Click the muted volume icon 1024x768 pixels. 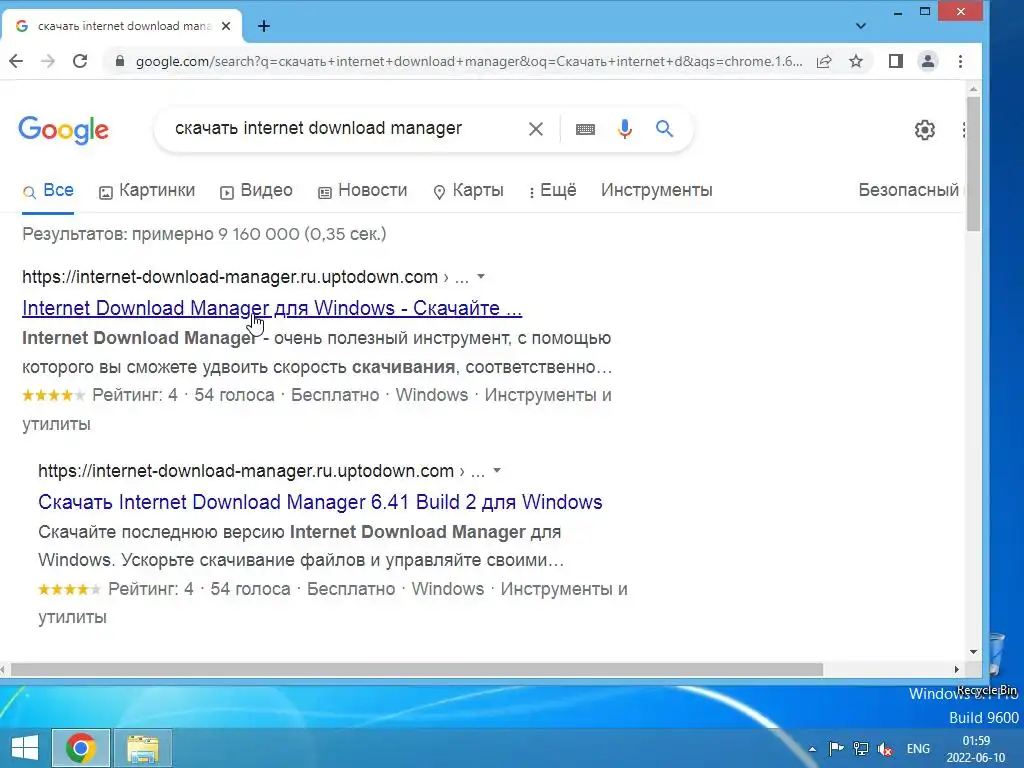click(885, 749)
